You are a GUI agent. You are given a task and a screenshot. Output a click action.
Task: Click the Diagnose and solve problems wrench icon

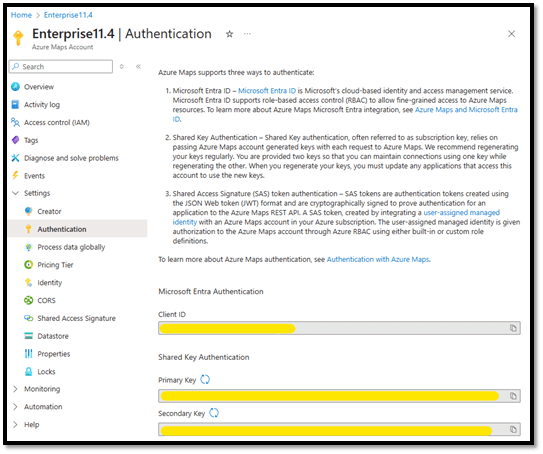[15, 158]
